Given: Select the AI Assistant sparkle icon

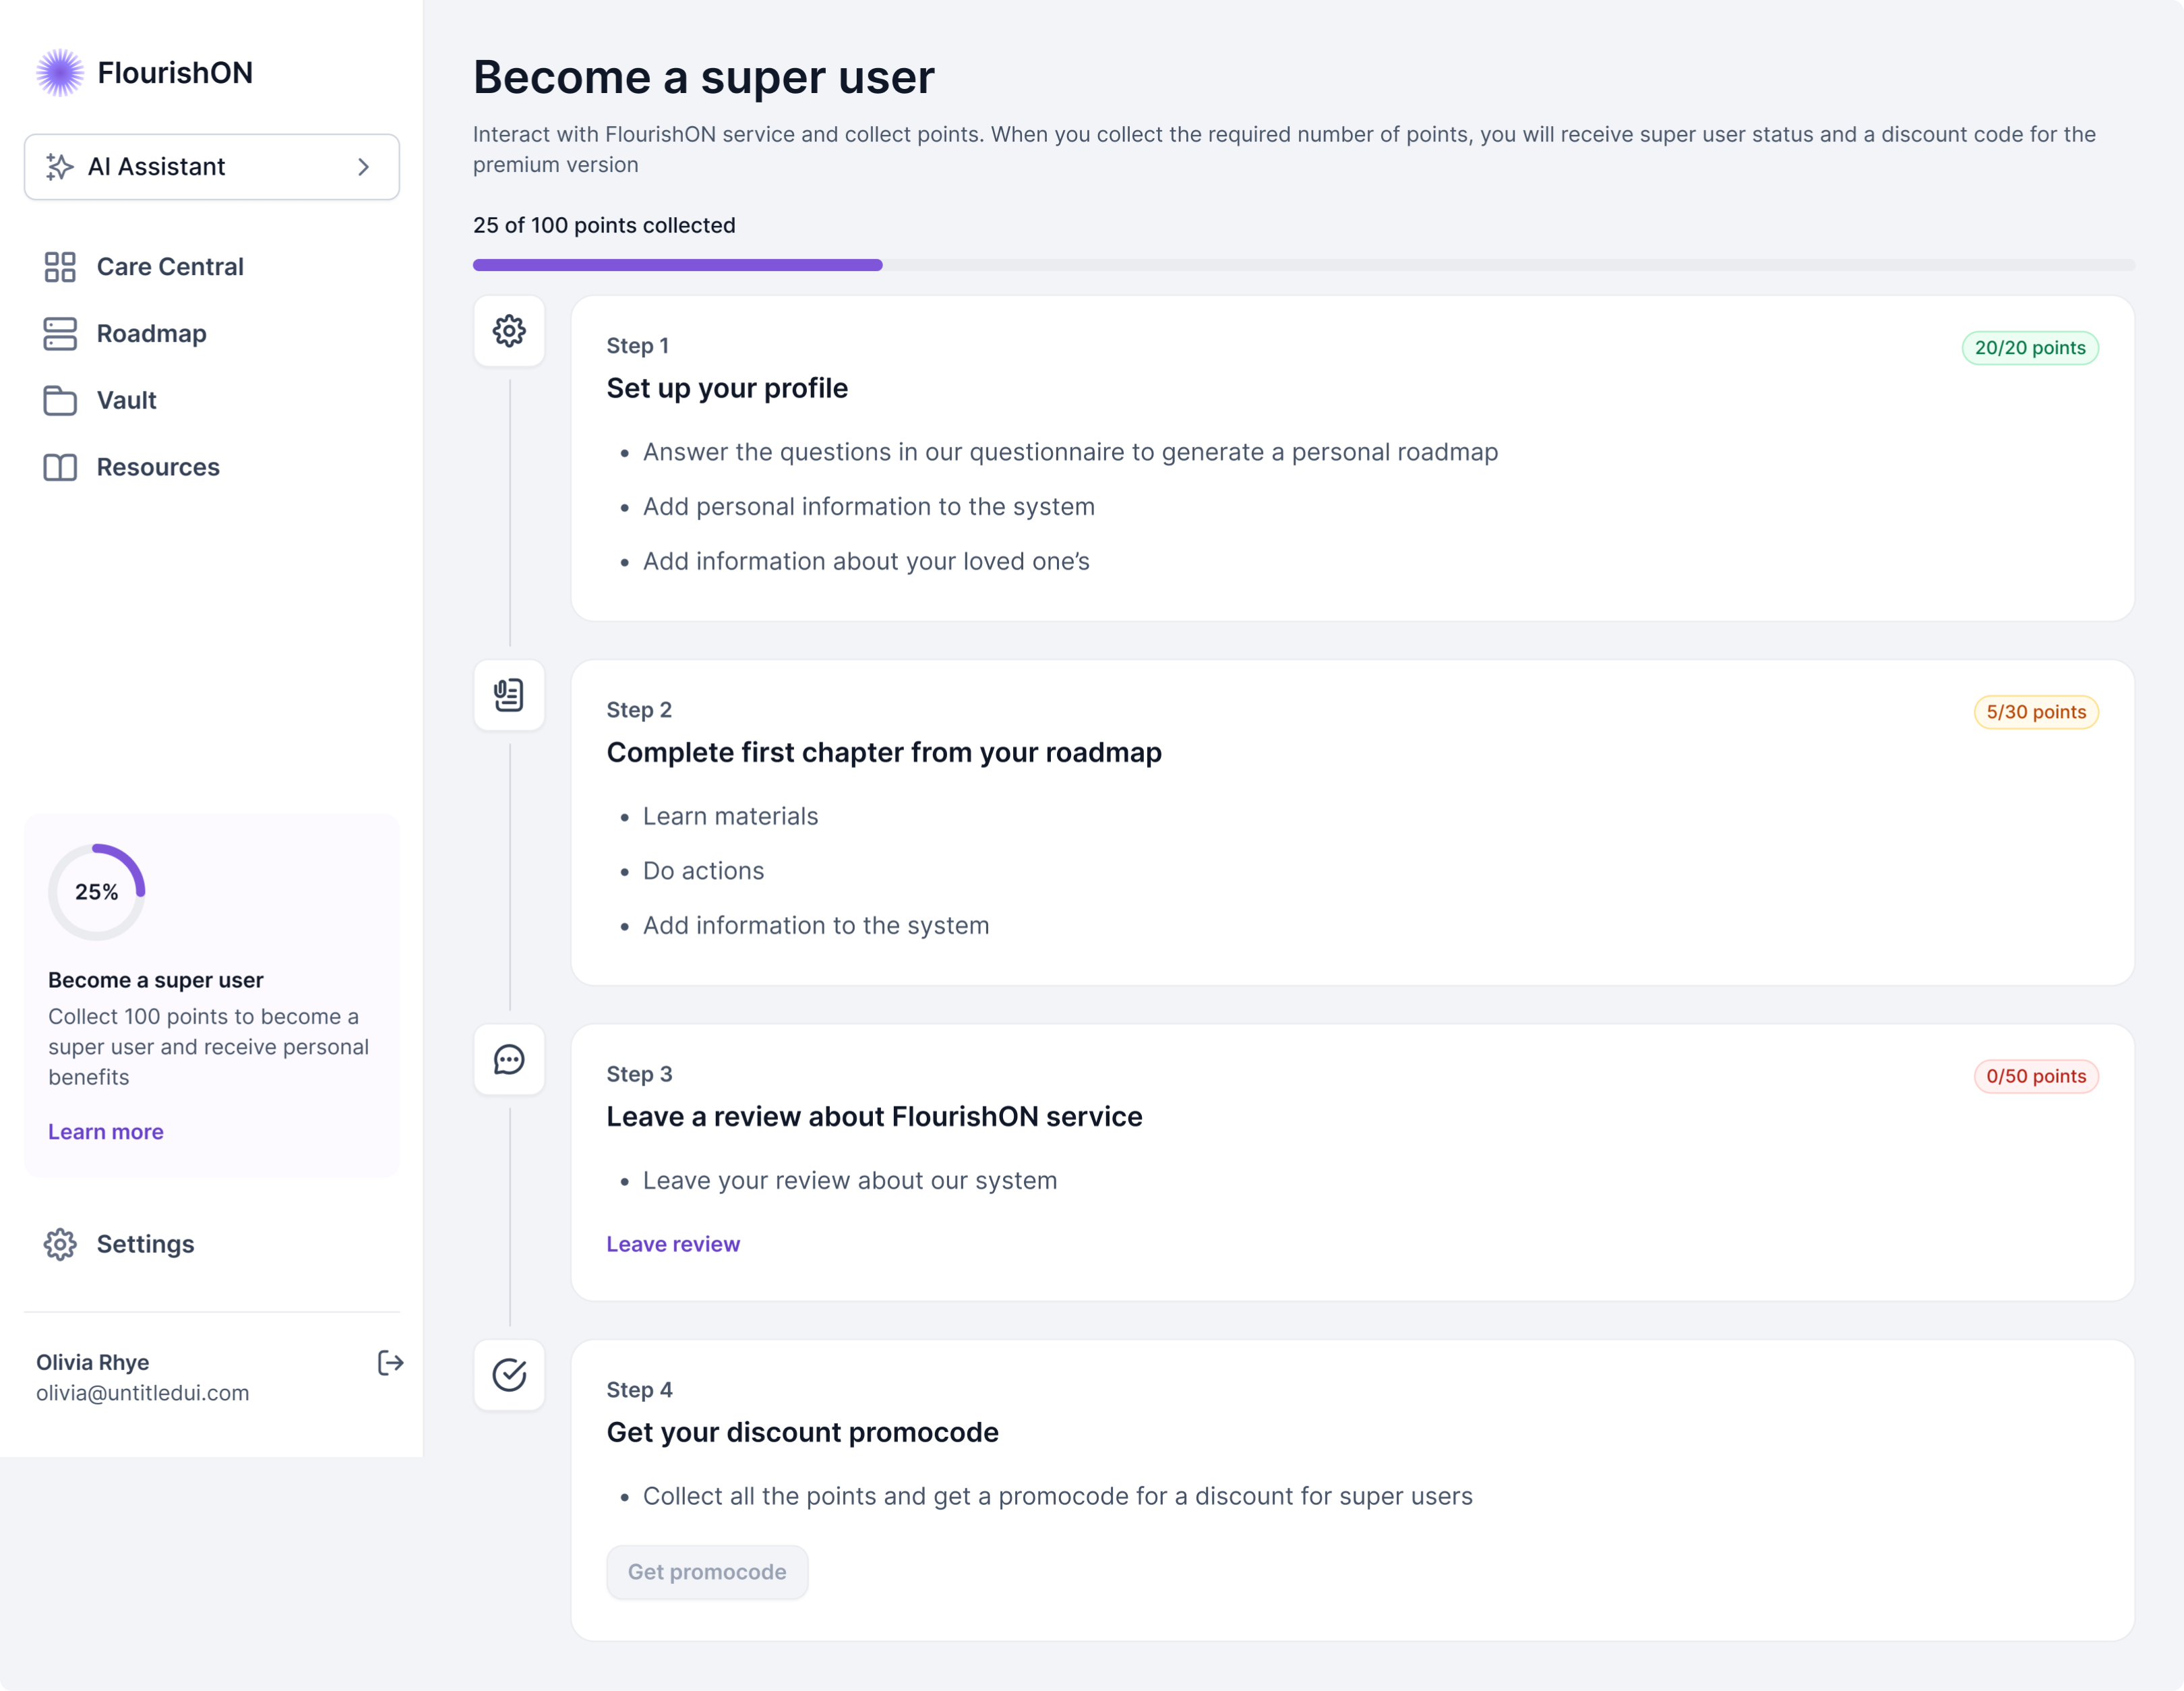Looking at the screenshot, I should coord(60,166).
